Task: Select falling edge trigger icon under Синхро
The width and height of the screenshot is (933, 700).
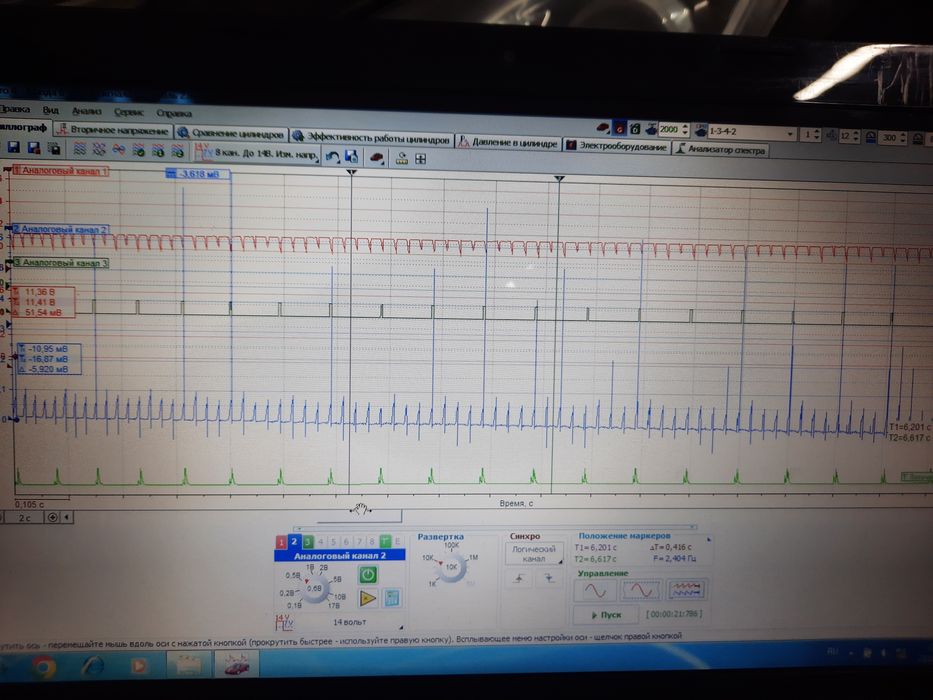Action: [x=549, y=578]
